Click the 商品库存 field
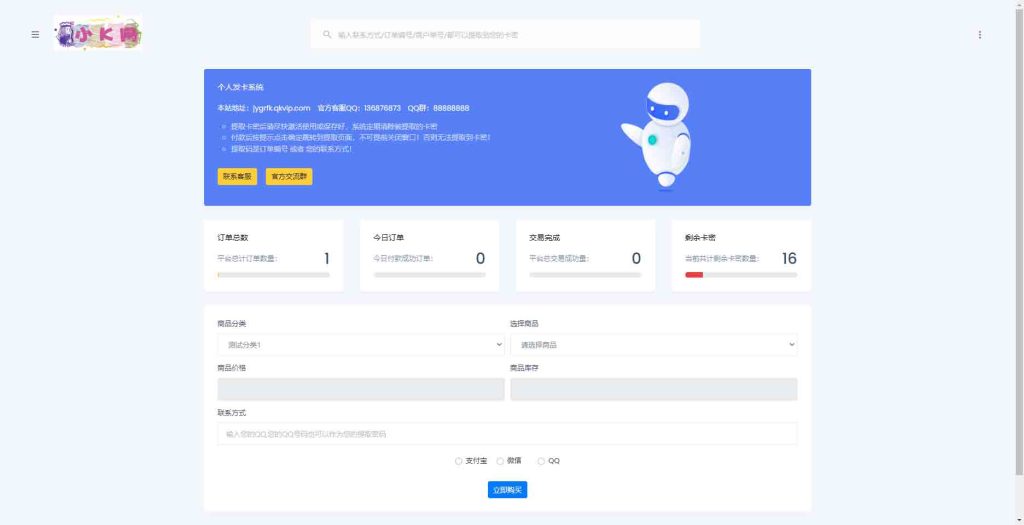The image size is (1024, 525). point(653,389)
